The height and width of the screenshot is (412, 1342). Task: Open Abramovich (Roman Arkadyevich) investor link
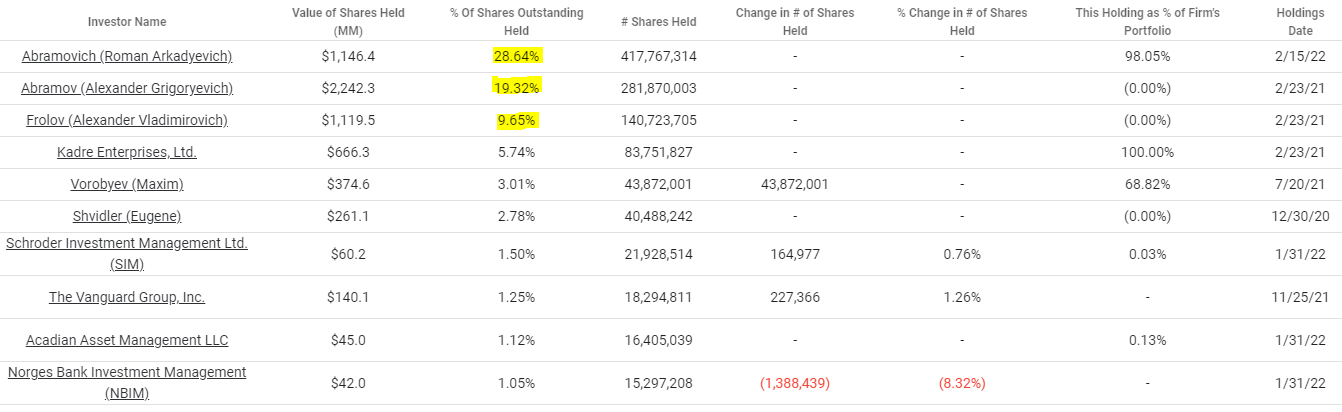[127, 56]
